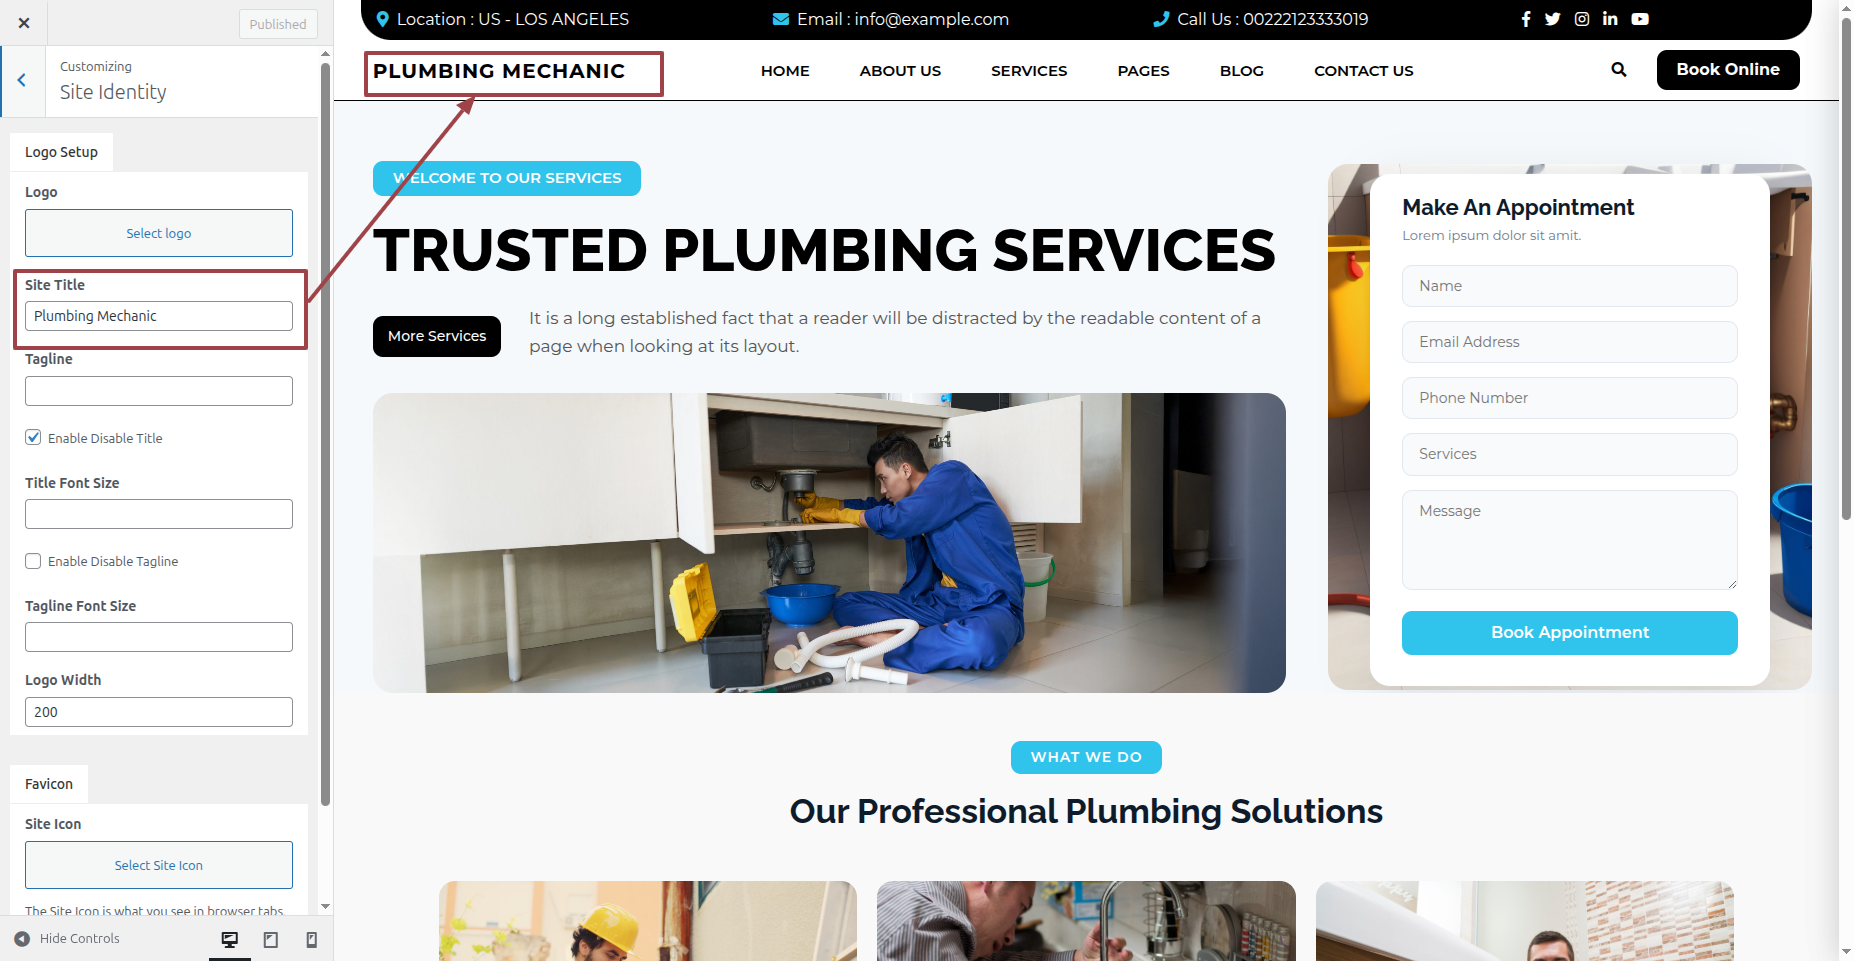Open the Twitter social icon
Screen dimensions: 1854x961
coord(1553,19)
